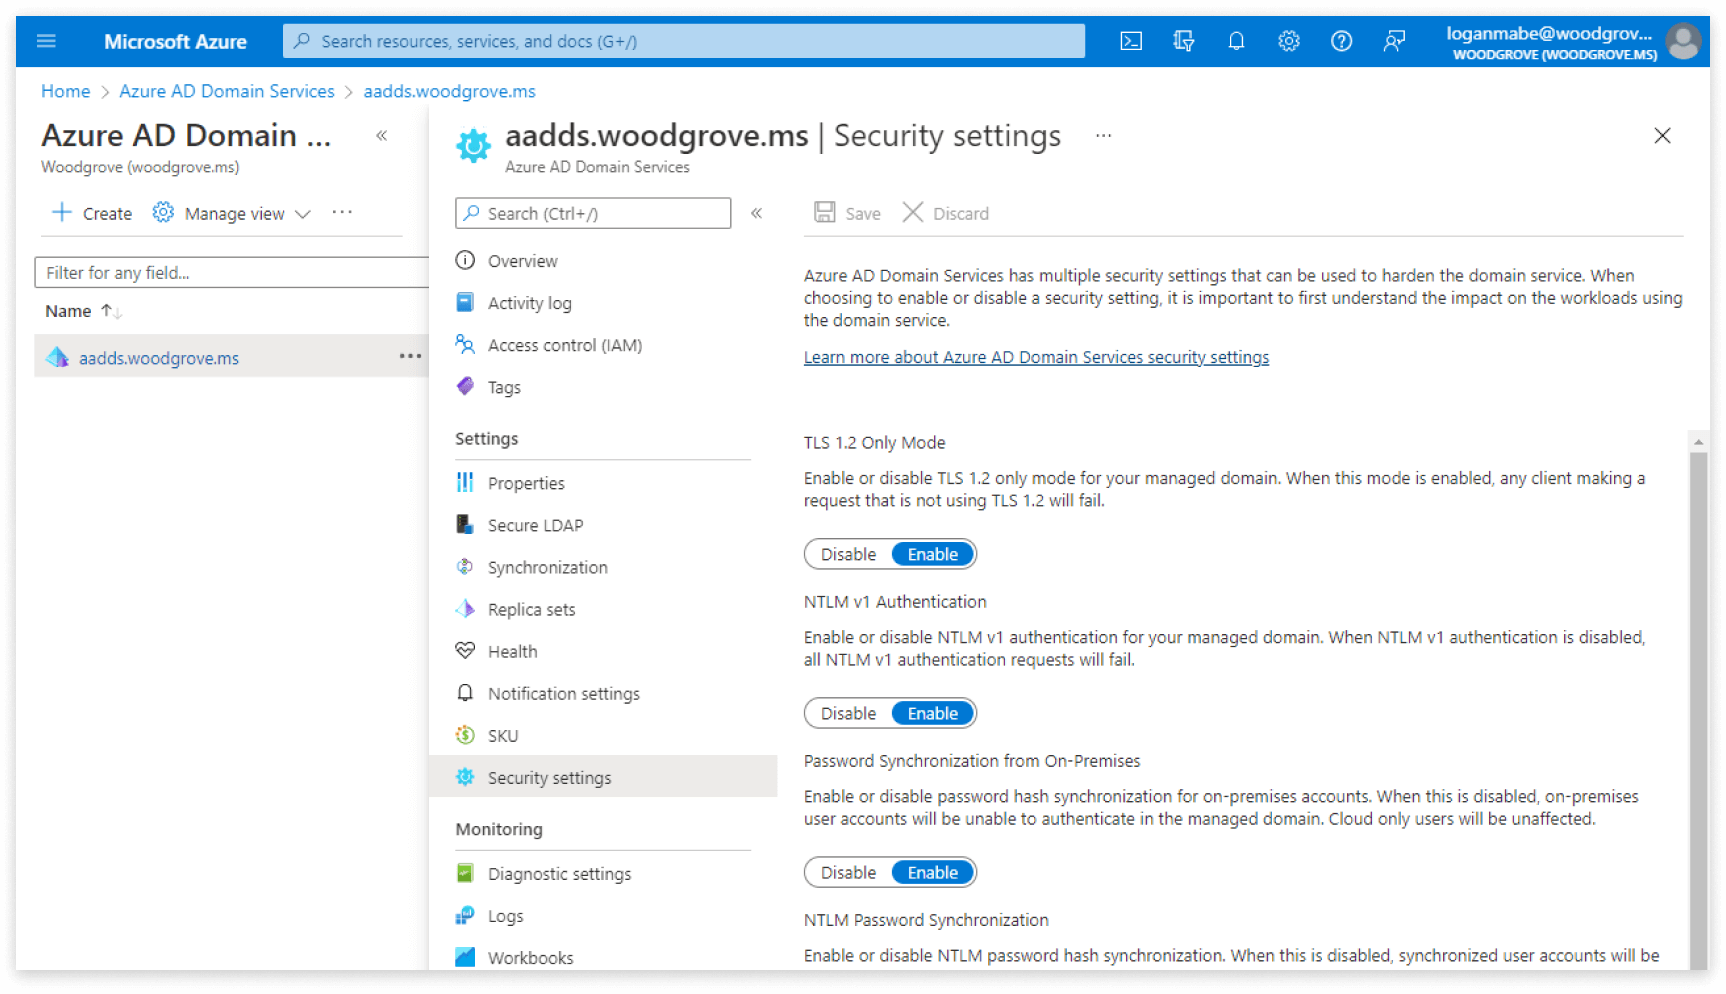This screenshot has height=994, width=1726.
Task: Click the Save disk icon
Action: (x=825, y=213)
